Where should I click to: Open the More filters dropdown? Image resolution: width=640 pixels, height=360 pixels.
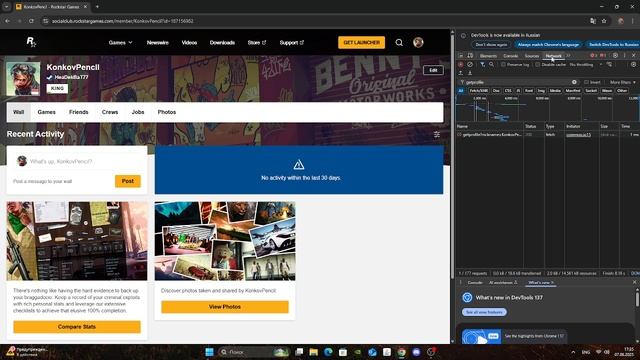tap(622, 82)
